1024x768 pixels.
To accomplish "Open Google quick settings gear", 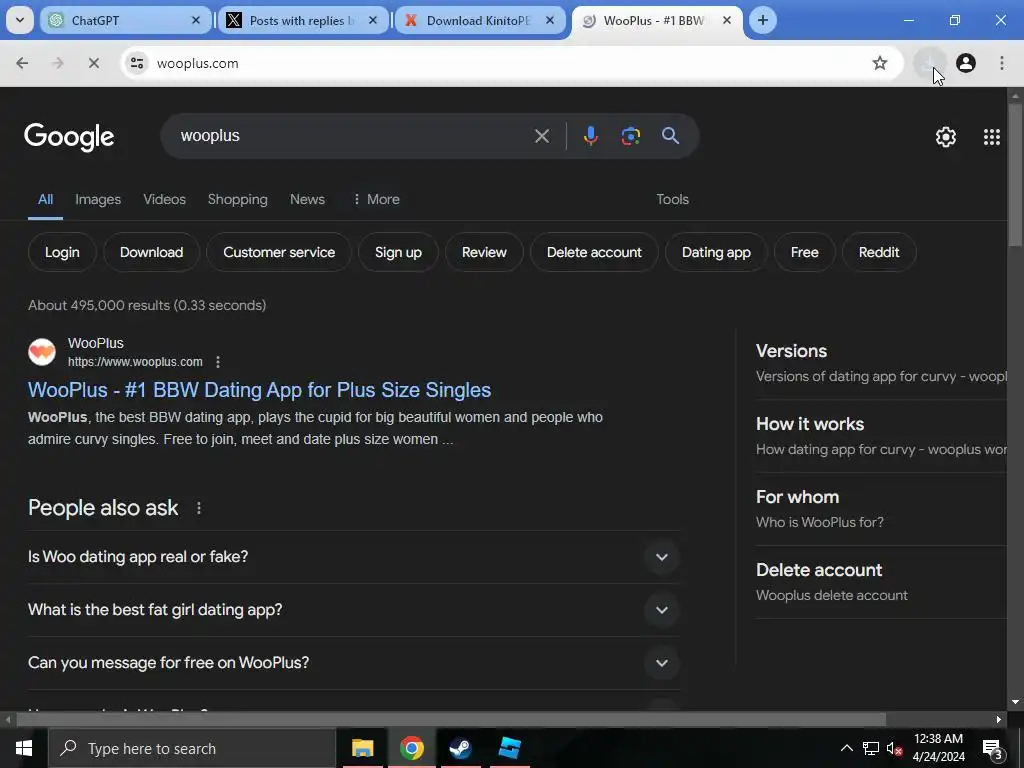I will [946, 136].
